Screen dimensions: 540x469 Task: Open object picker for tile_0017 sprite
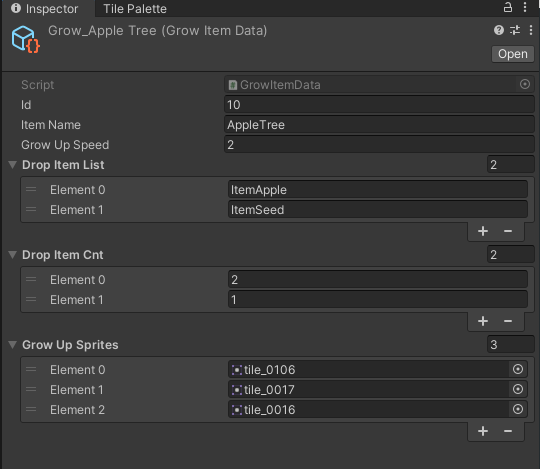point(518,389)
